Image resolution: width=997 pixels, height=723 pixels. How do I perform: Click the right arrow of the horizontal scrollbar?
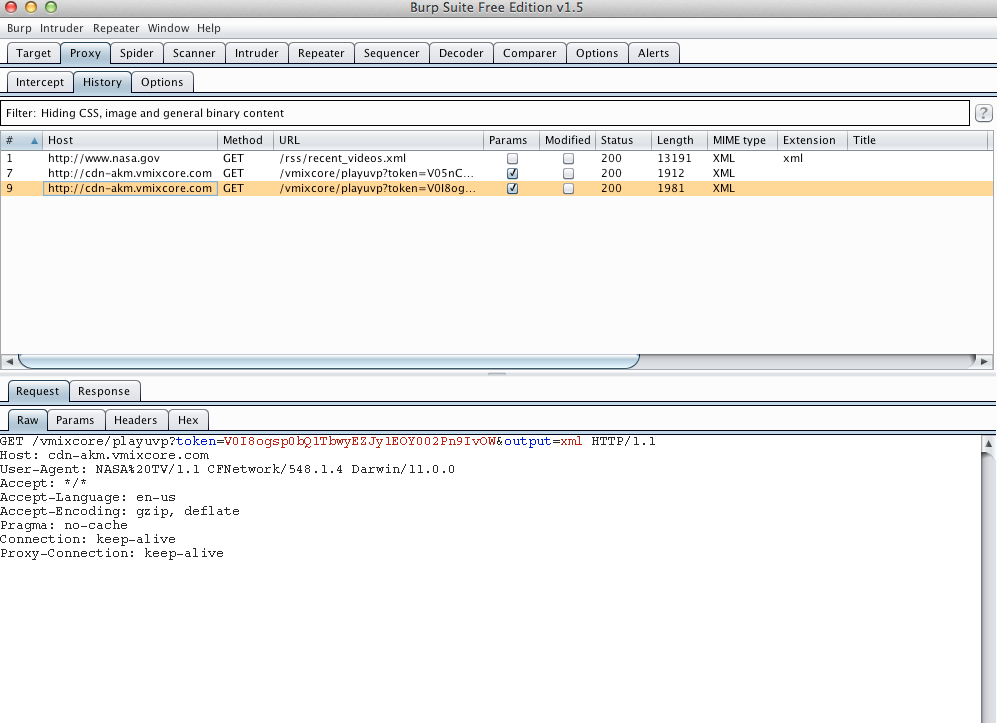(985, 361)
